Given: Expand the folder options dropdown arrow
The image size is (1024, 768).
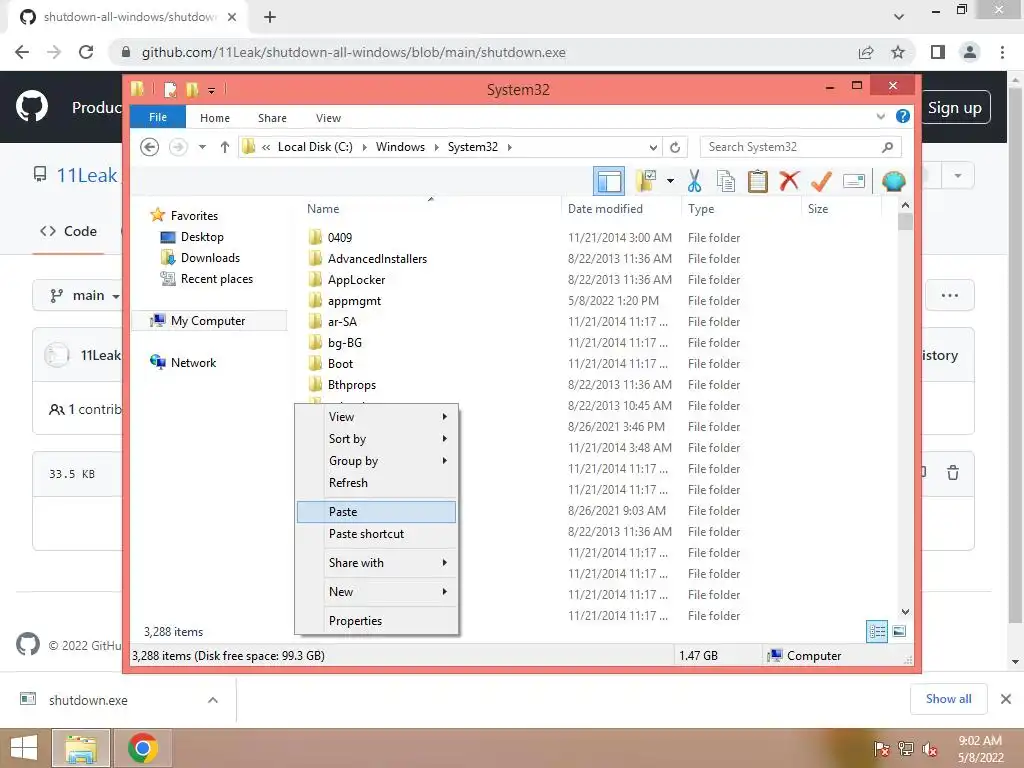Looking at the screenshot, I should click(670, 181).
